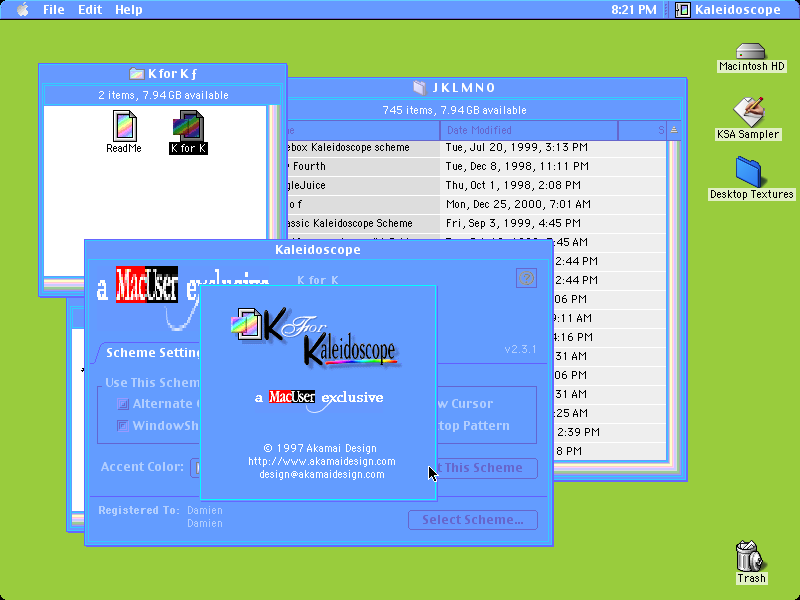800x600 pixels.
Task: Click the akamaidesign.com web address
Action: click(322, 461)
